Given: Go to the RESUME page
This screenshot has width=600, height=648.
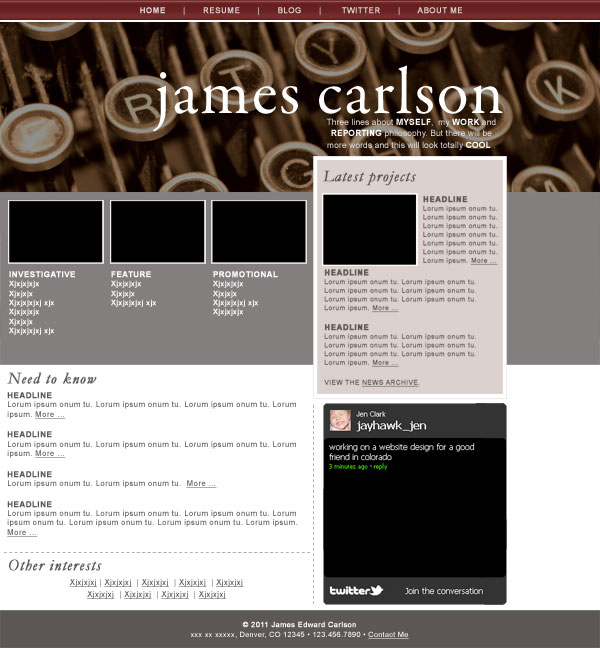Looking at the screenshot, I should pyautogui.click(x=221, y=10).
